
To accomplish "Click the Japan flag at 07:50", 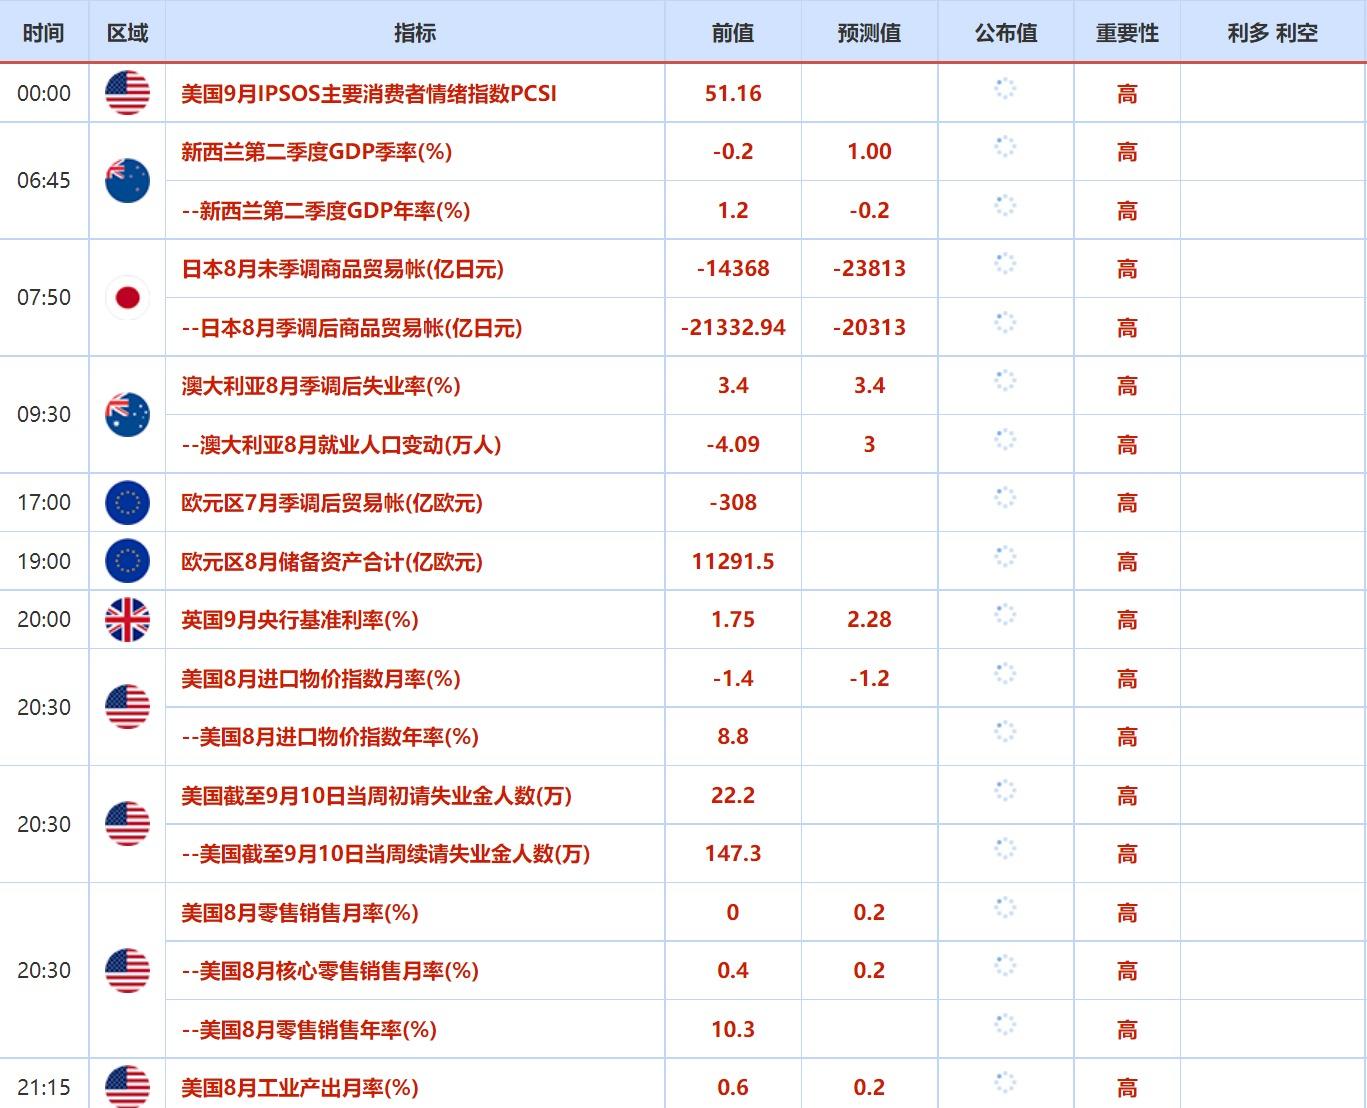I will click(127, 297).
